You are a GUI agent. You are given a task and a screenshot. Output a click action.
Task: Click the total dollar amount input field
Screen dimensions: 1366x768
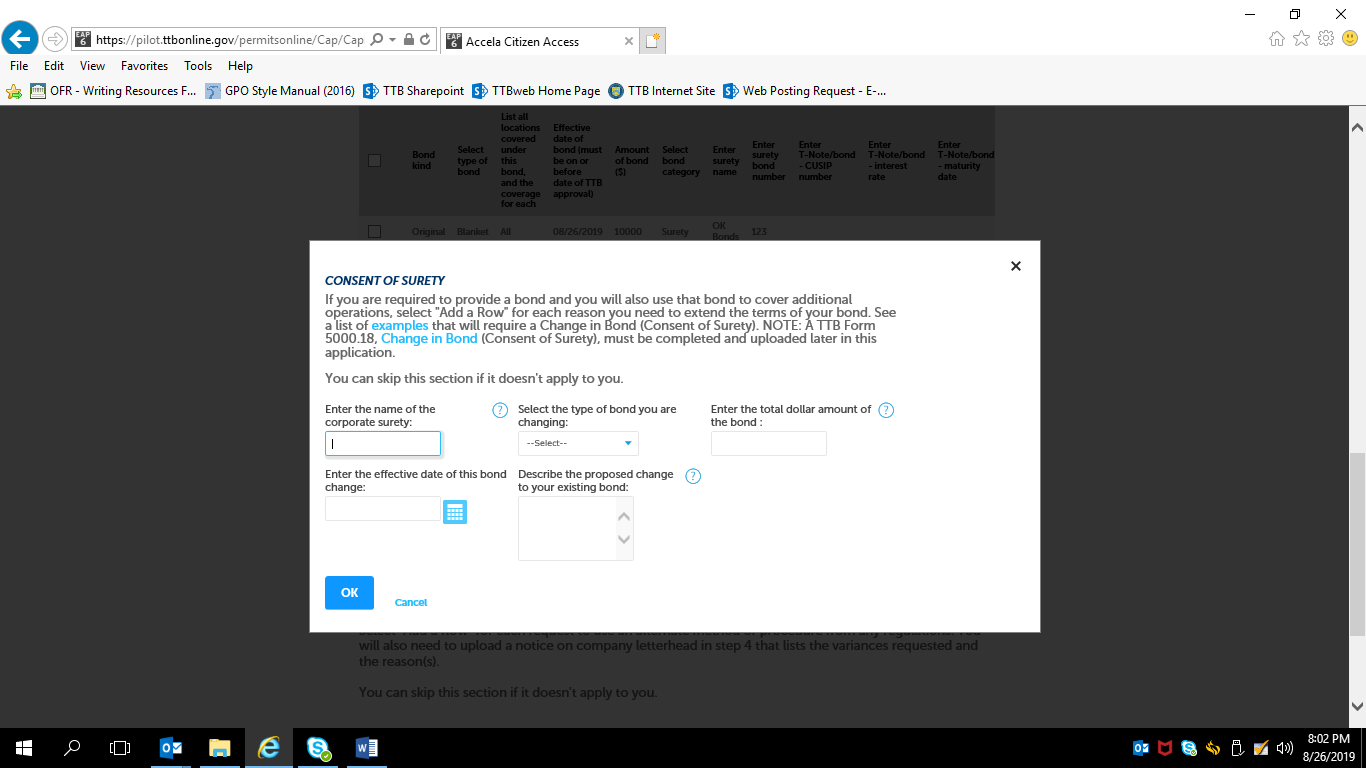(769, 443)
